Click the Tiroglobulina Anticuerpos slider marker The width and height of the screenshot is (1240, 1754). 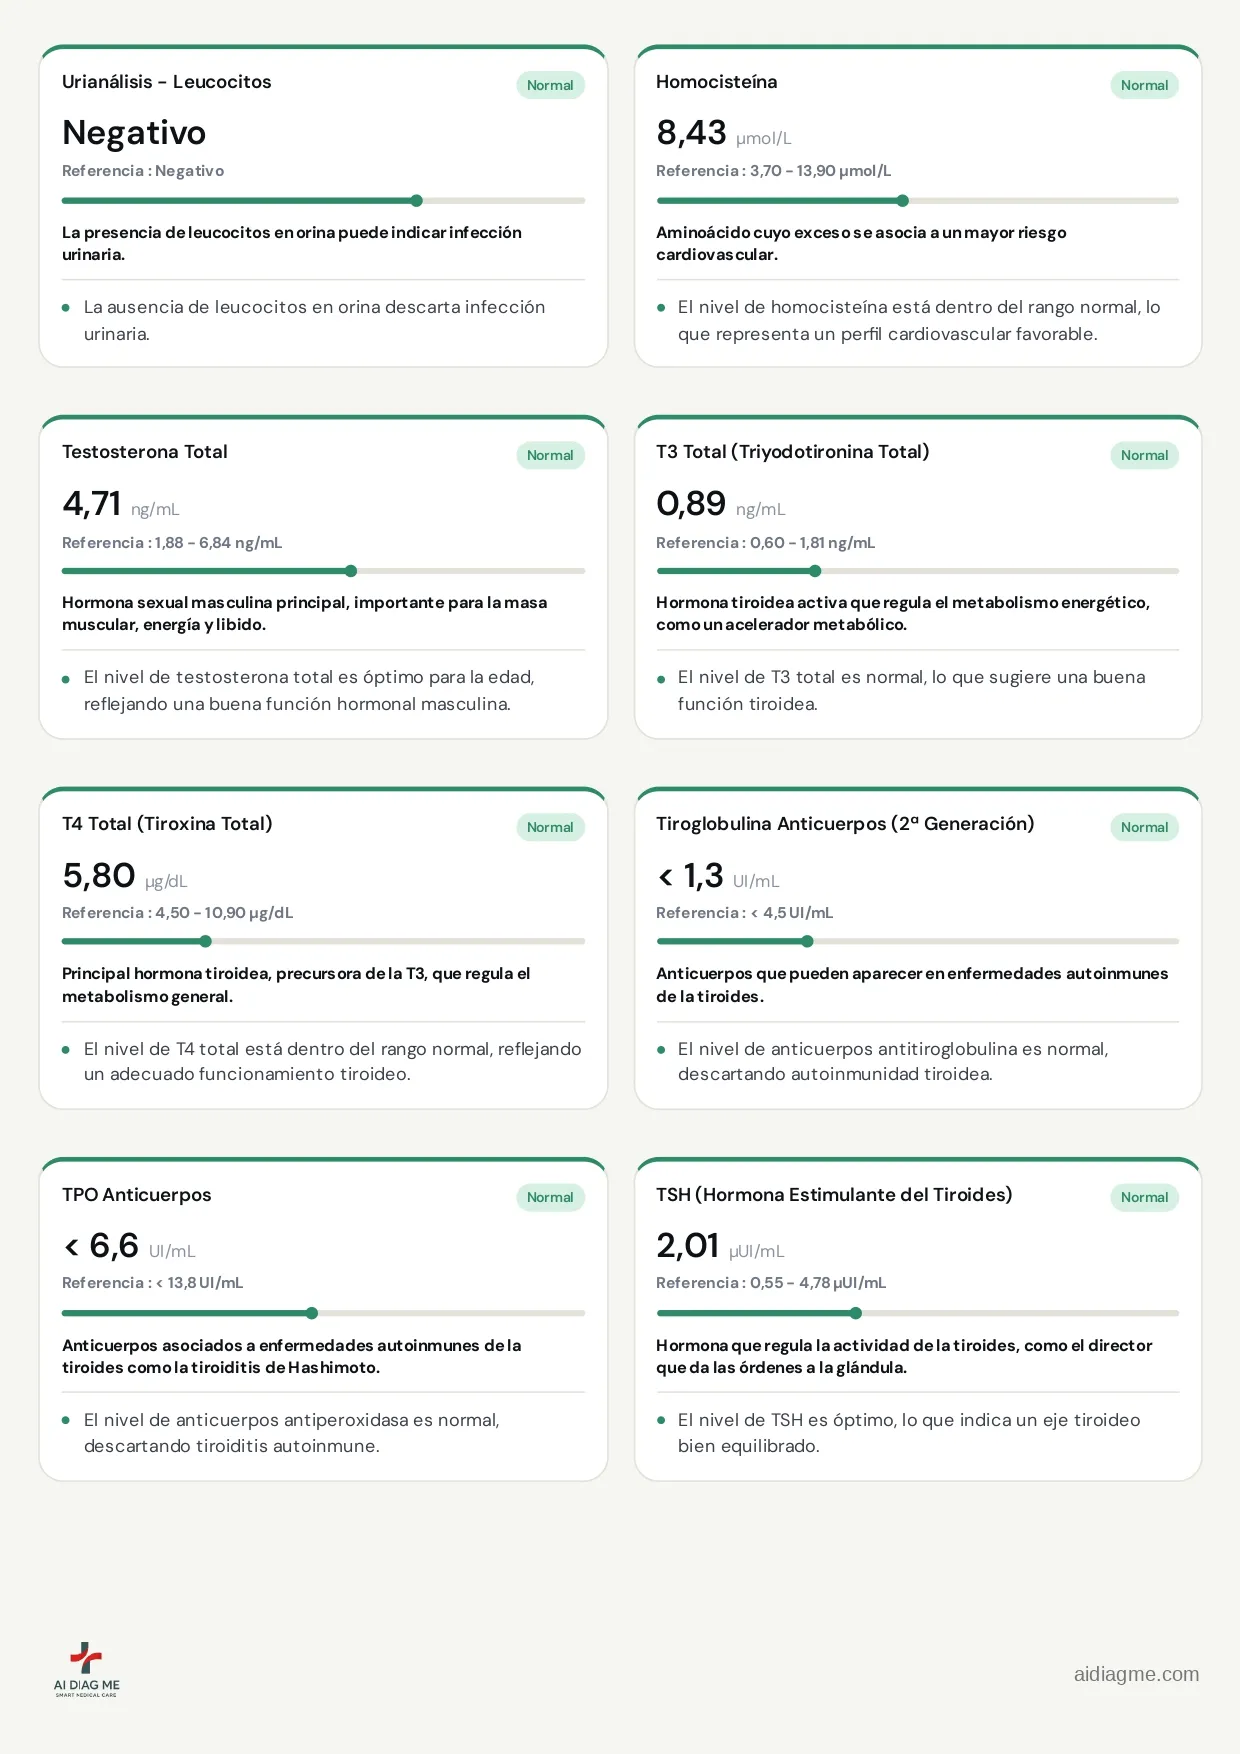coord(807,941)
